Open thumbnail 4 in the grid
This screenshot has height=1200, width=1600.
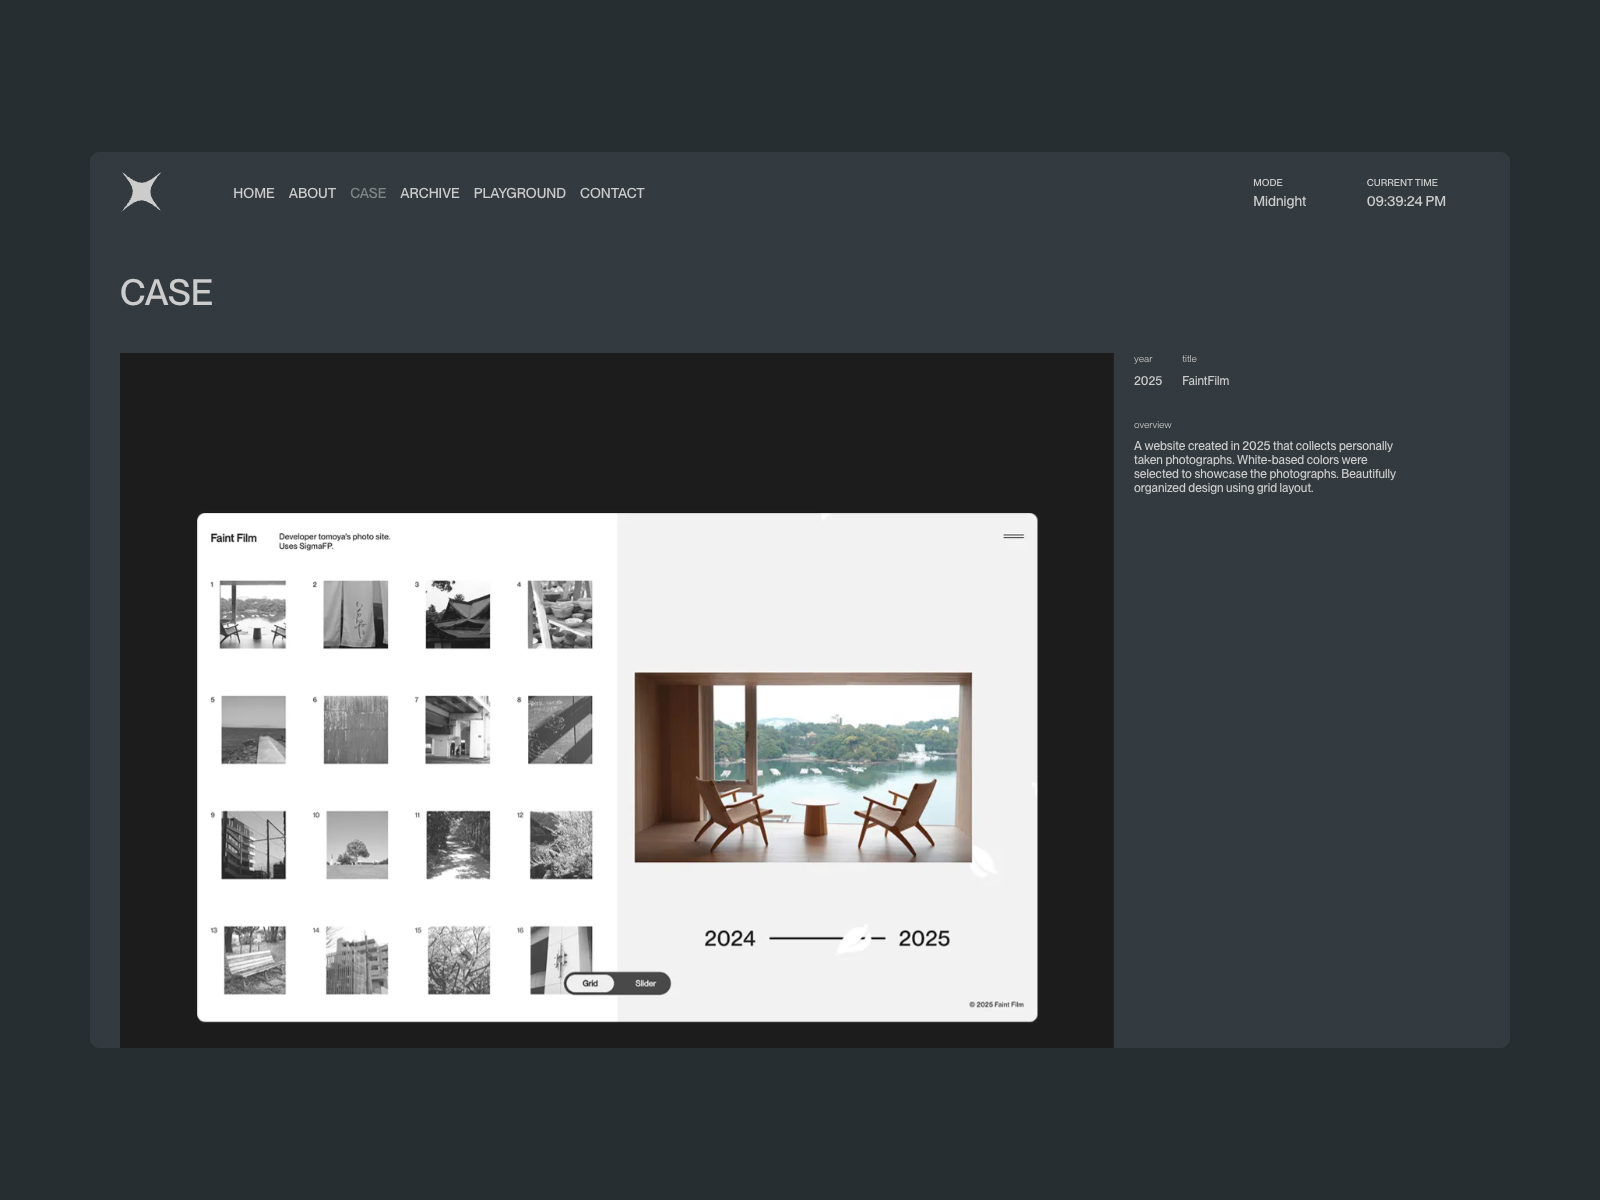[x=560, y=614]
